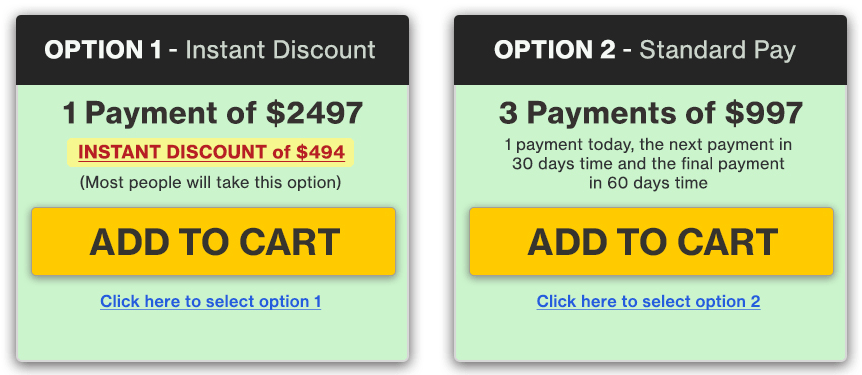Click the '3 Payments of $997' heading
Screen dimensions: 862x375
[x=651, y=113]
